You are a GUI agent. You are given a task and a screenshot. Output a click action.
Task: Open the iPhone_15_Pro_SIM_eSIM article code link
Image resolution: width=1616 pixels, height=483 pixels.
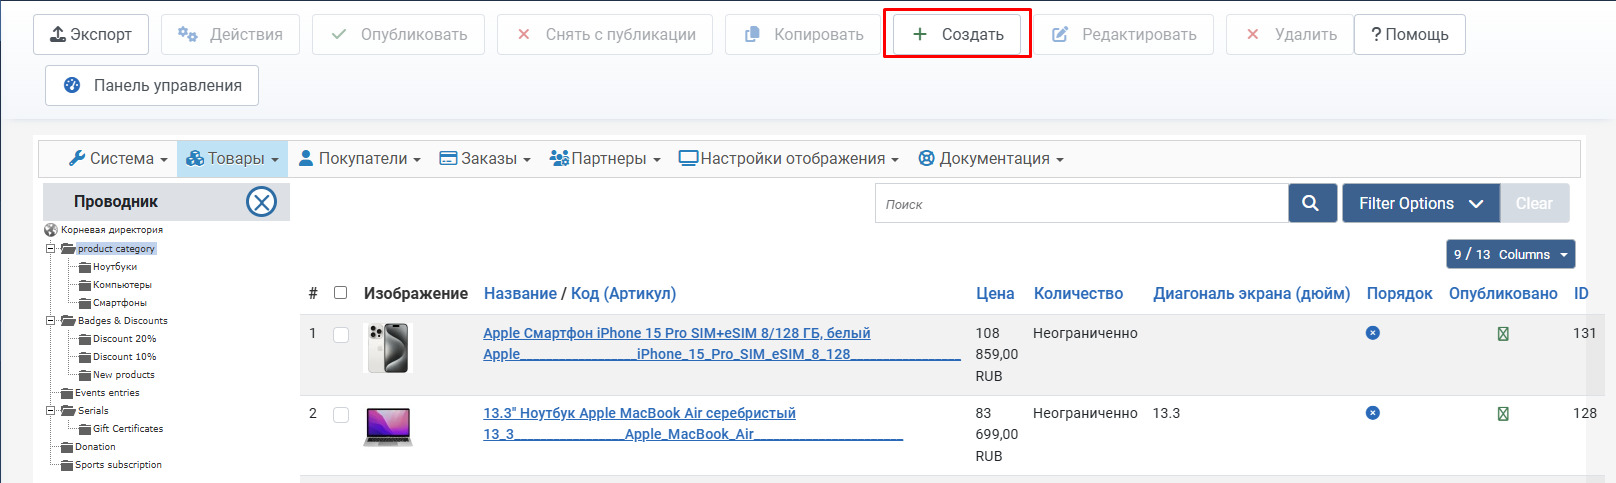[x=722, y=354]
